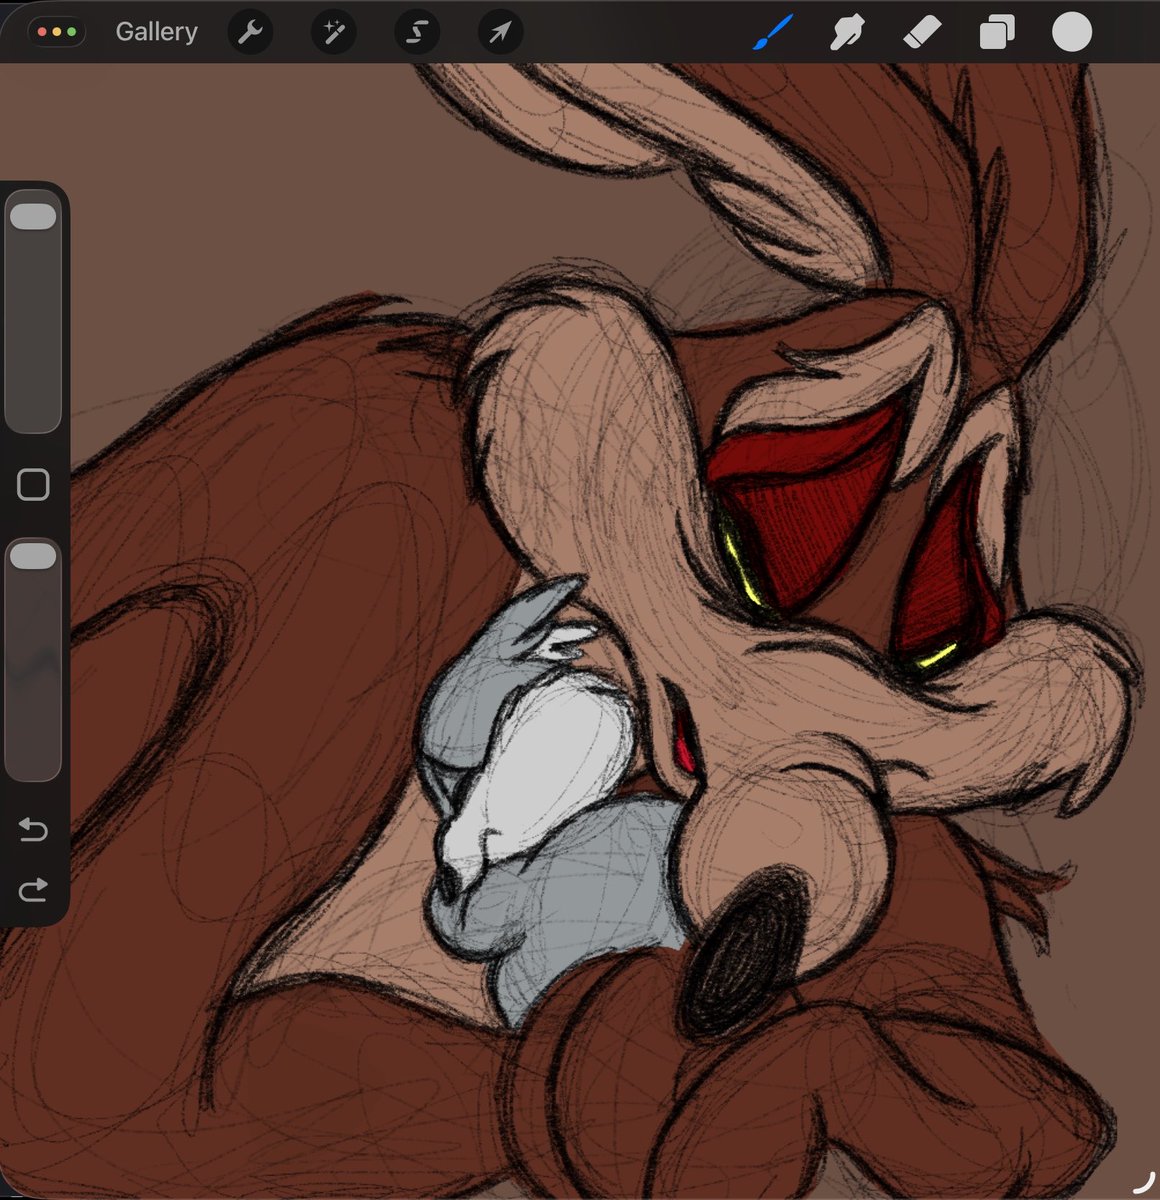This screenshot has height=1200, width=1160.
Task: Select the Smudge tool
Action: [847, 32]
